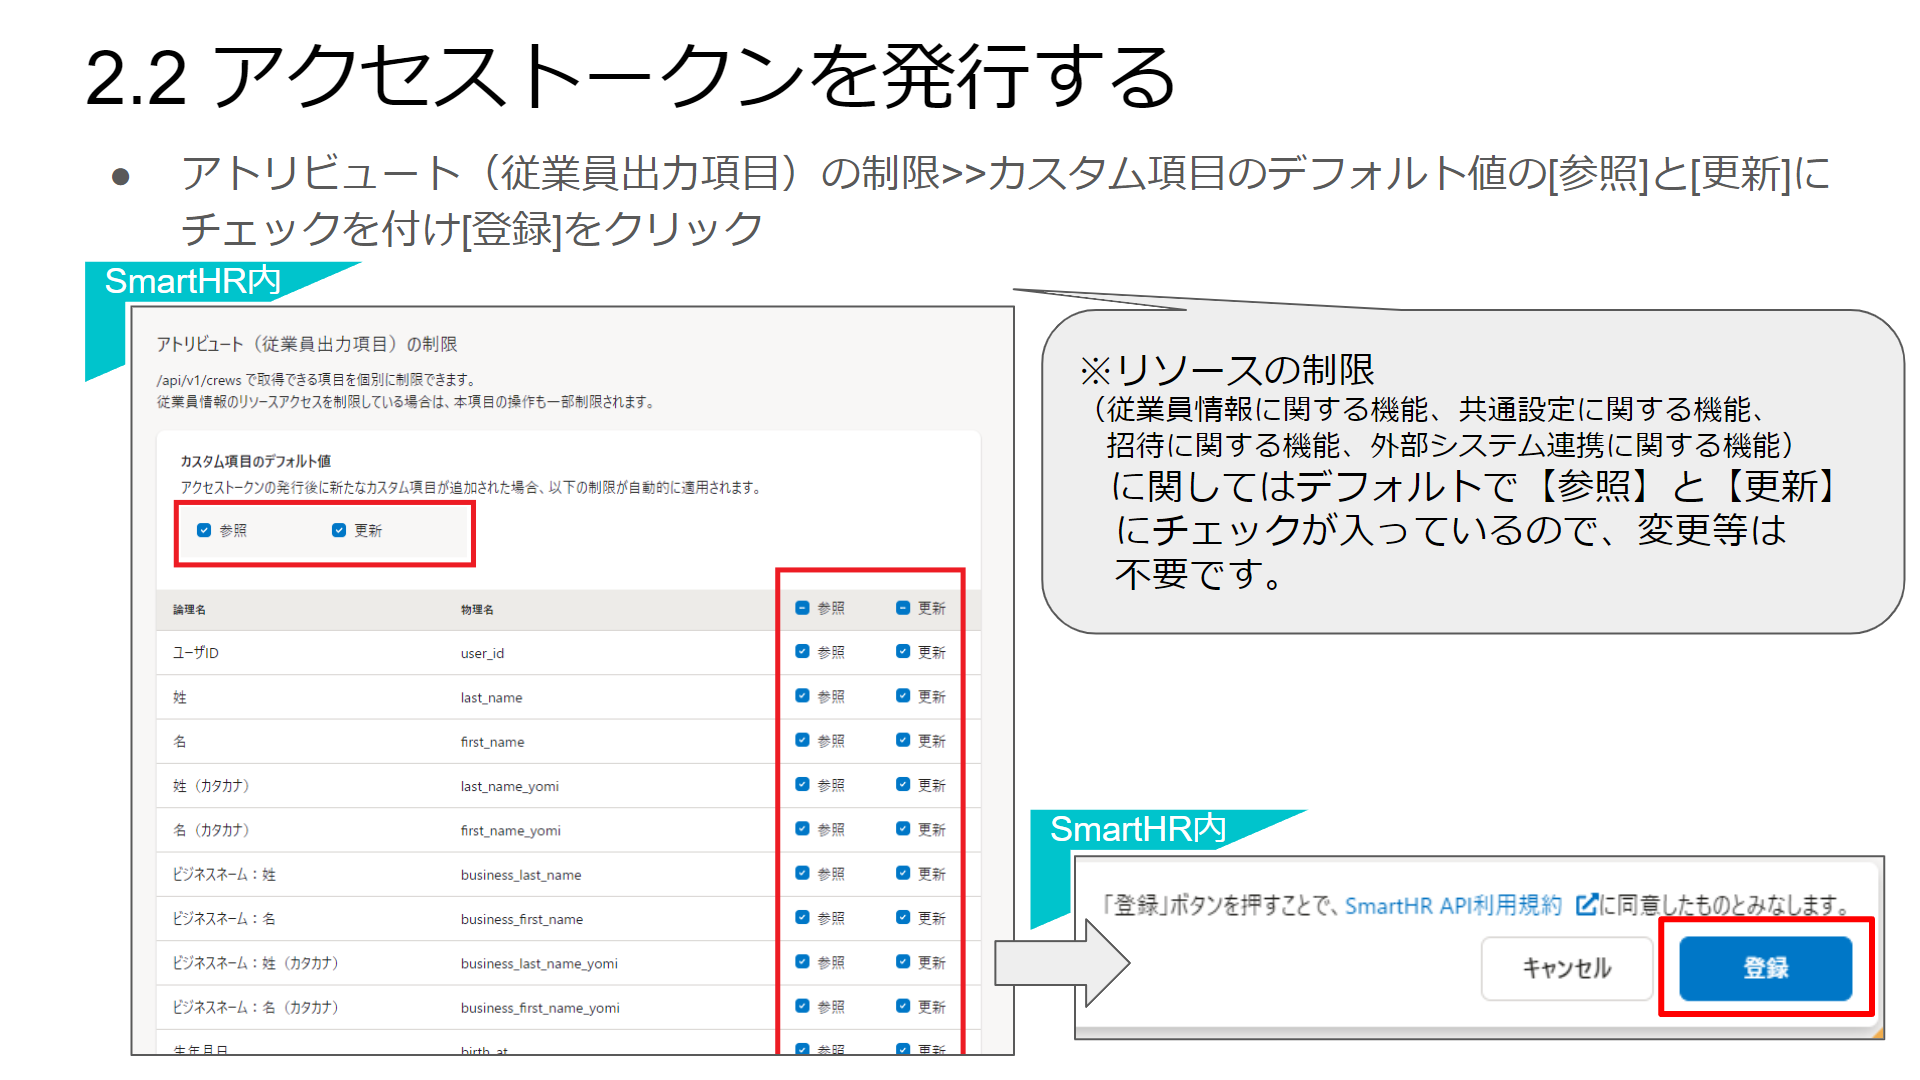
Task: Click the アトリビュート（従業員出力項目）の制限 panel title
Action: coord(307,344)
